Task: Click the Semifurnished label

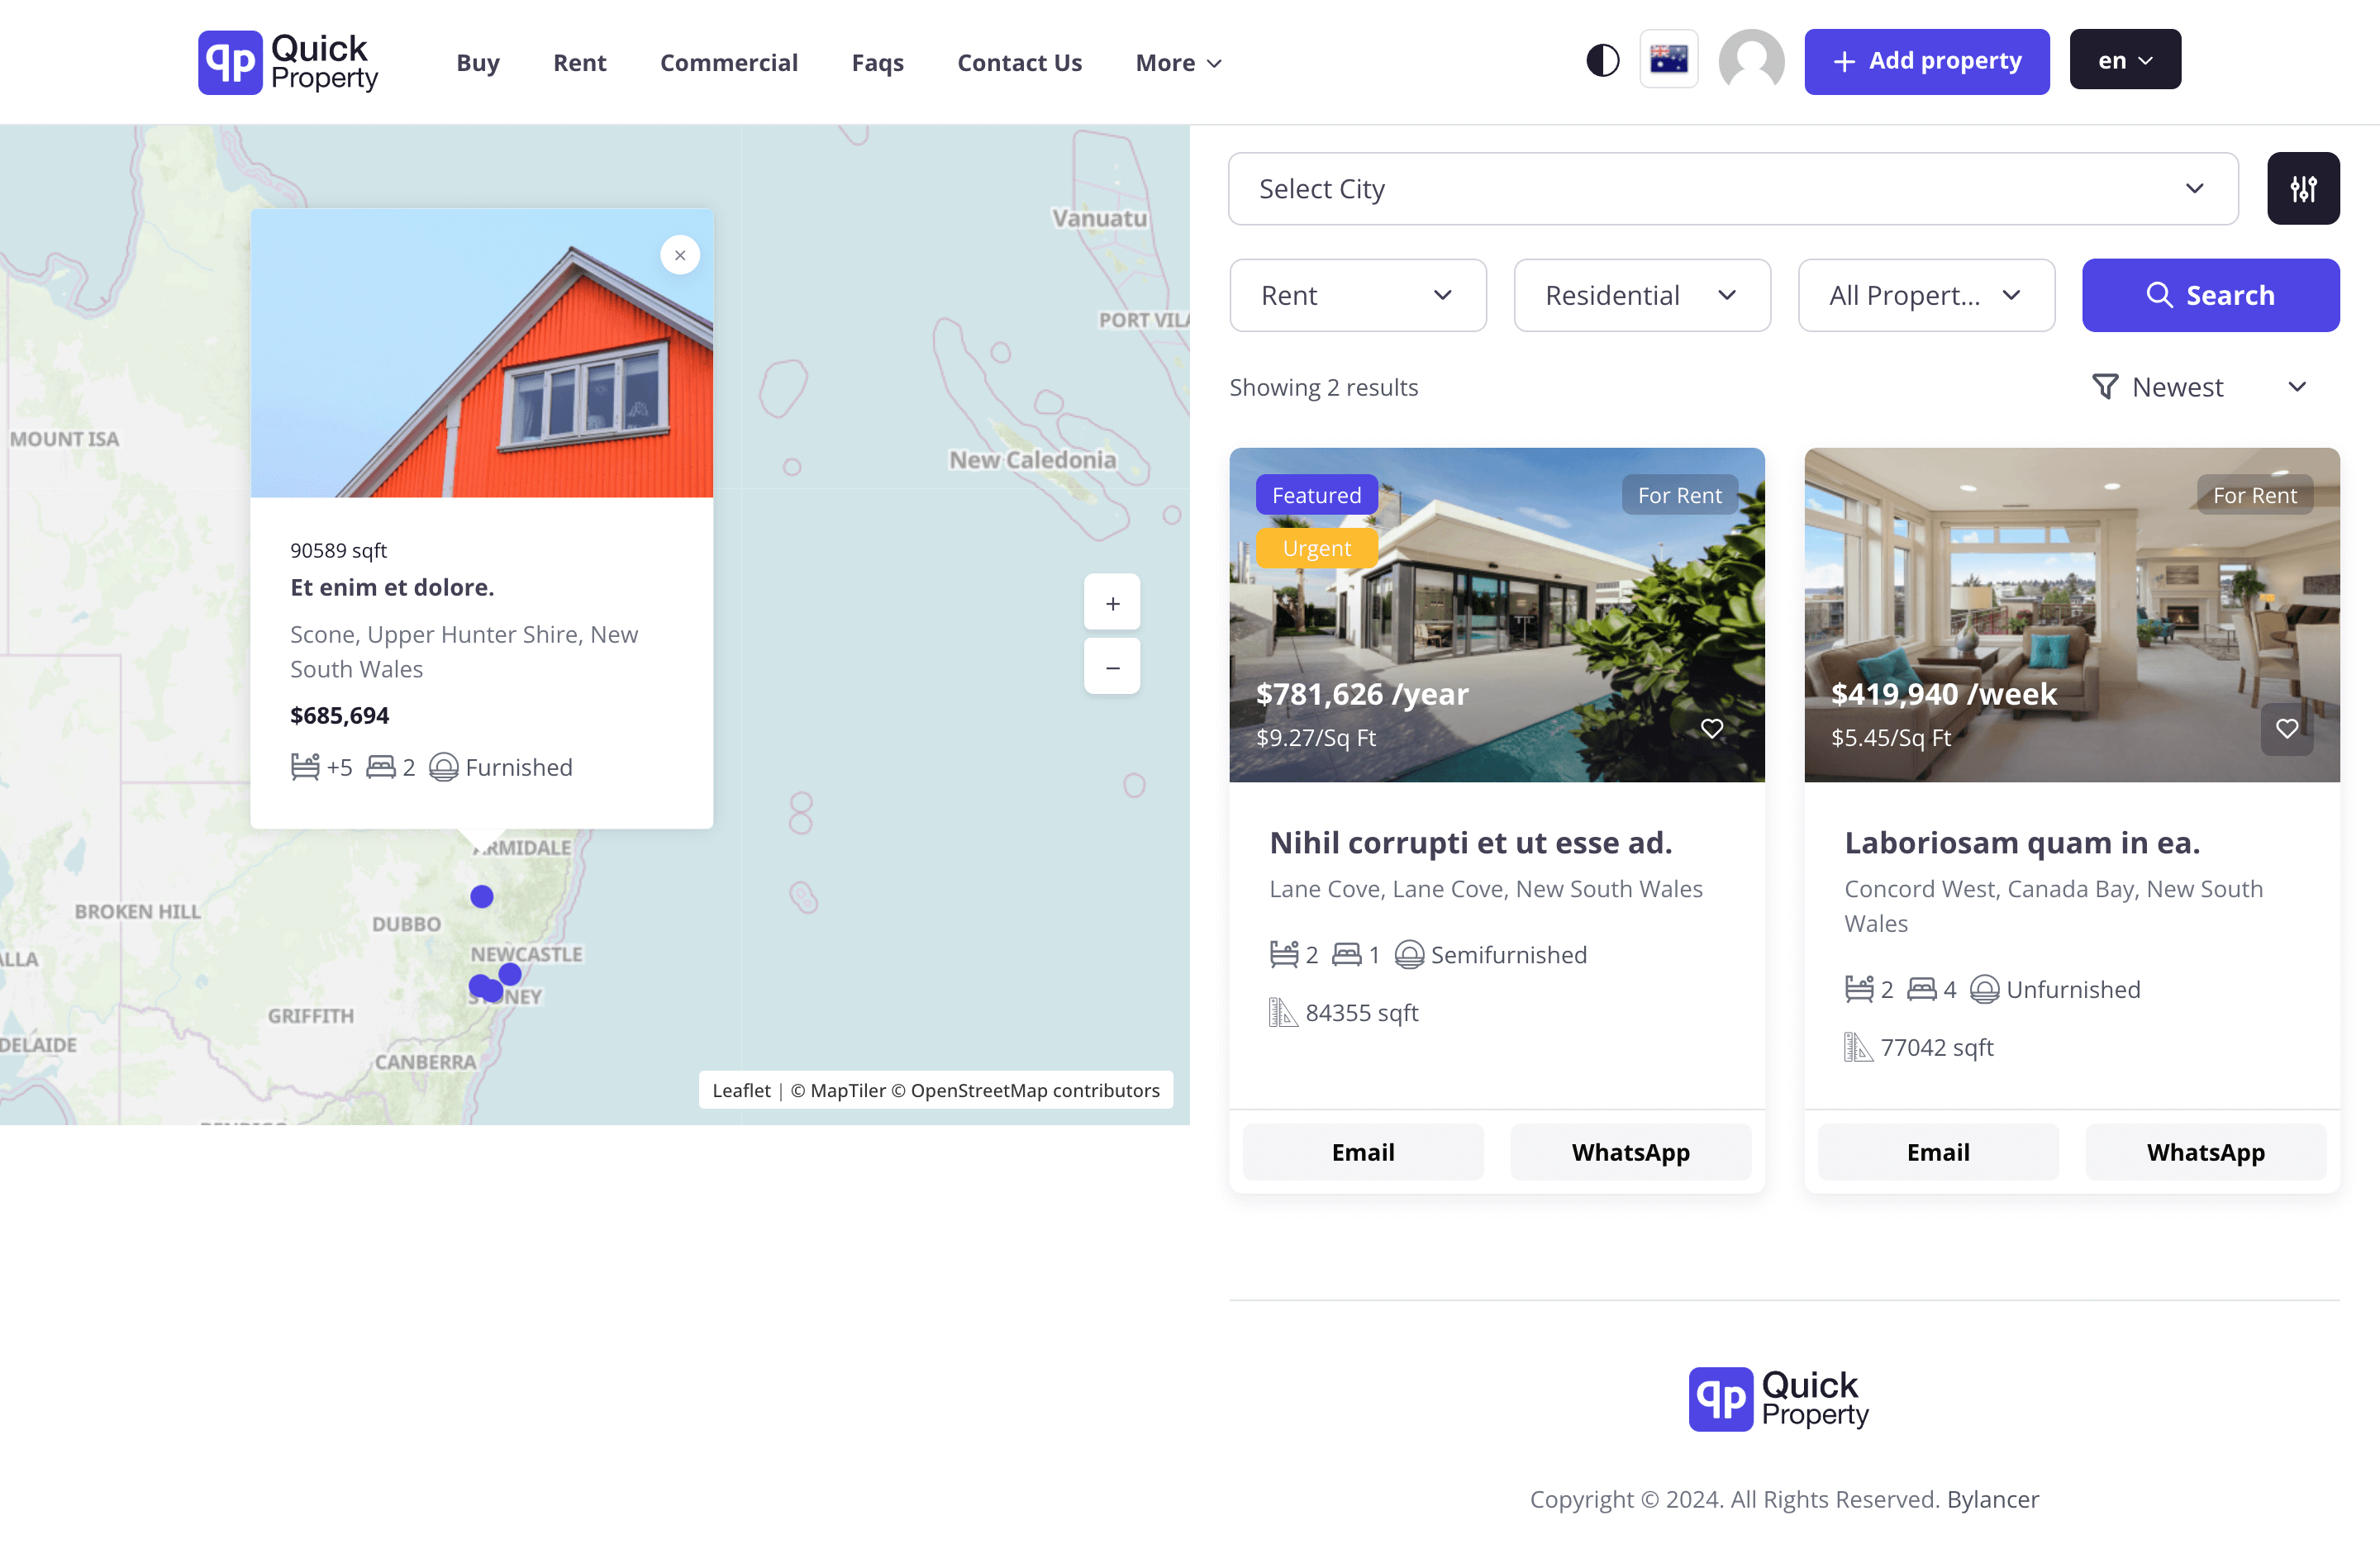Action: pyautogui.click(x=1508, y=955)
